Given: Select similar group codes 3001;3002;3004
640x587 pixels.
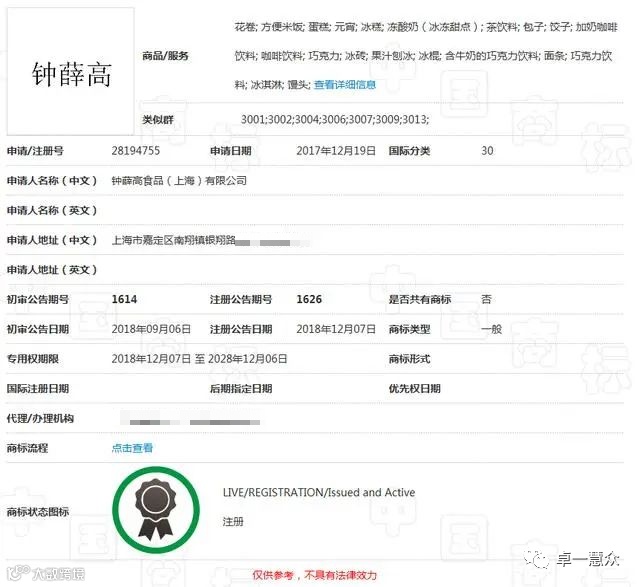Looking at the screenshot, I should [280, 119].
